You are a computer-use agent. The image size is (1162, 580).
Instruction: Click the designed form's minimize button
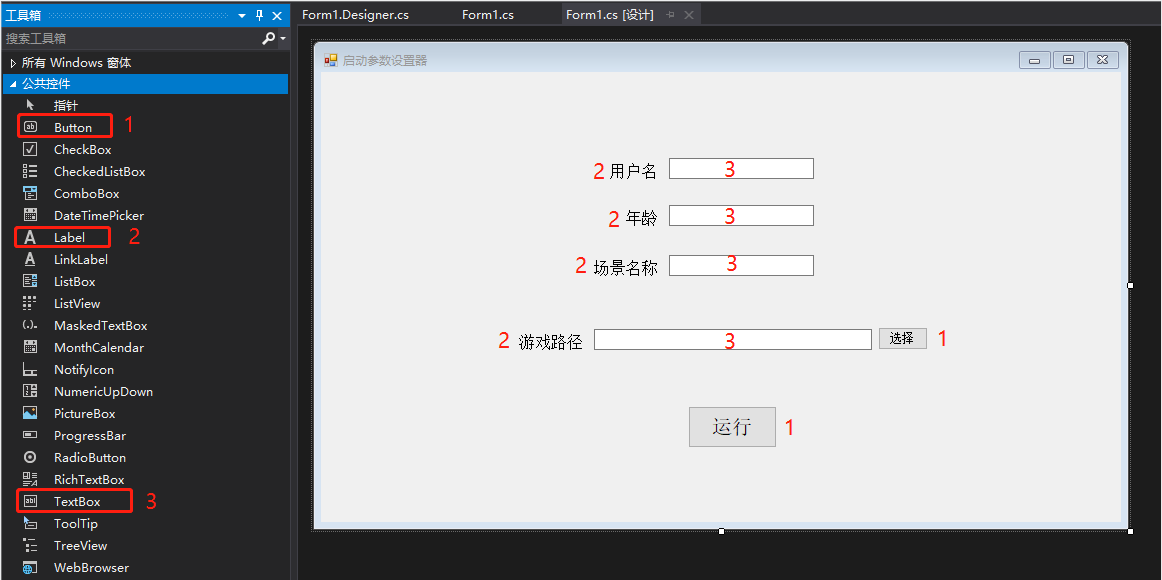[1035, 60]
